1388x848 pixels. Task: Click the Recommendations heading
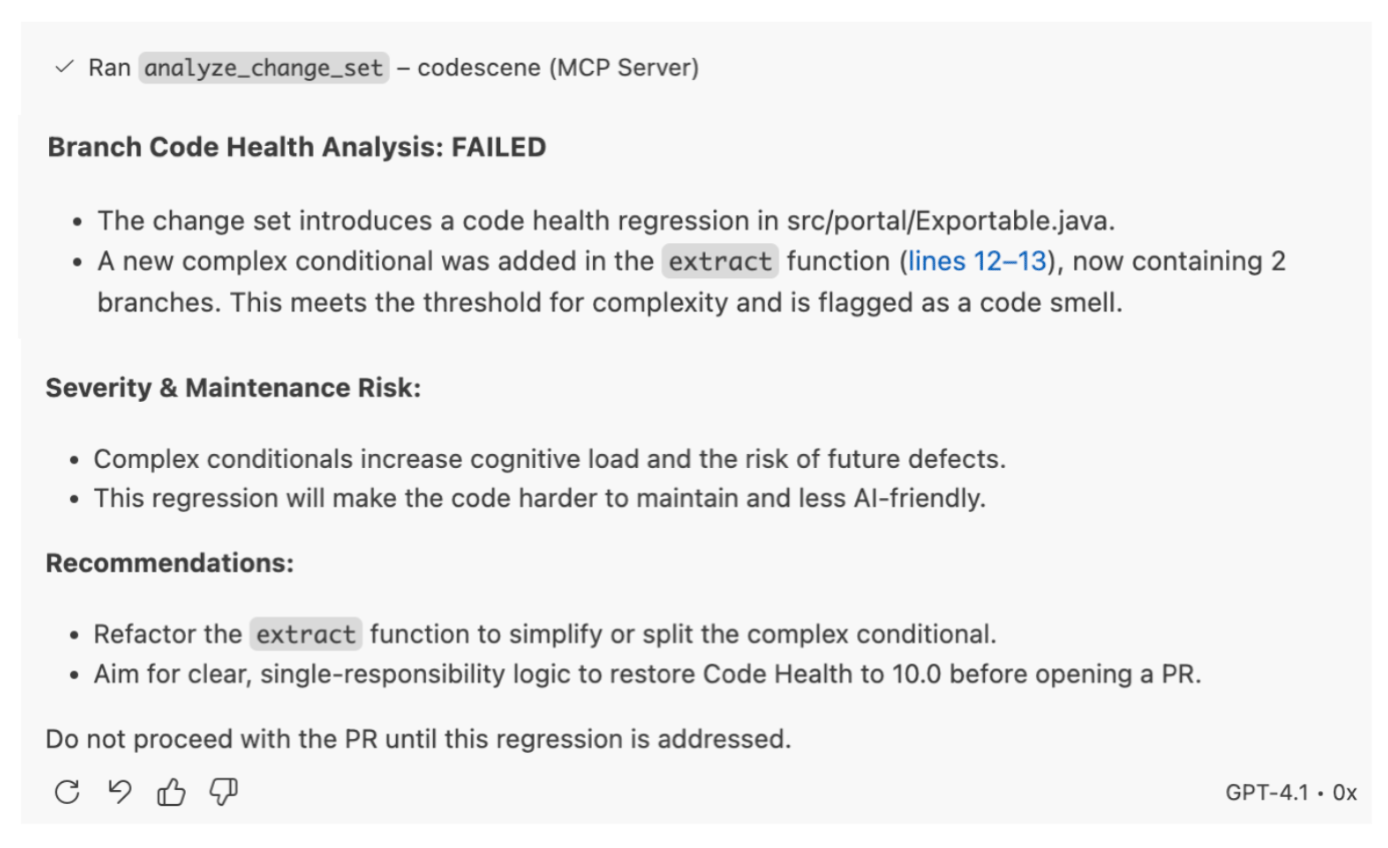[170, 563]
